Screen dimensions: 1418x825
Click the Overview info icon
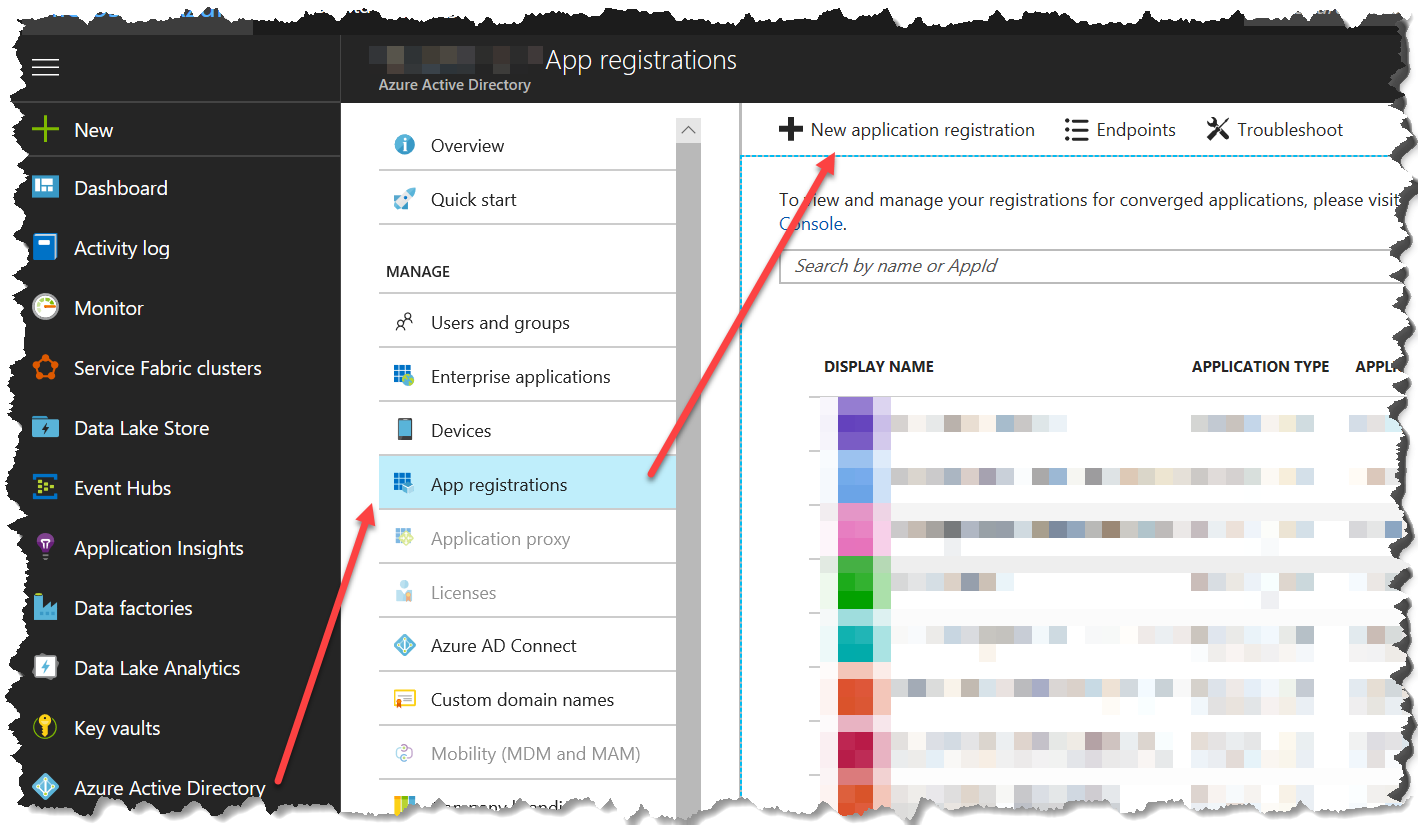tap(405, 145)
